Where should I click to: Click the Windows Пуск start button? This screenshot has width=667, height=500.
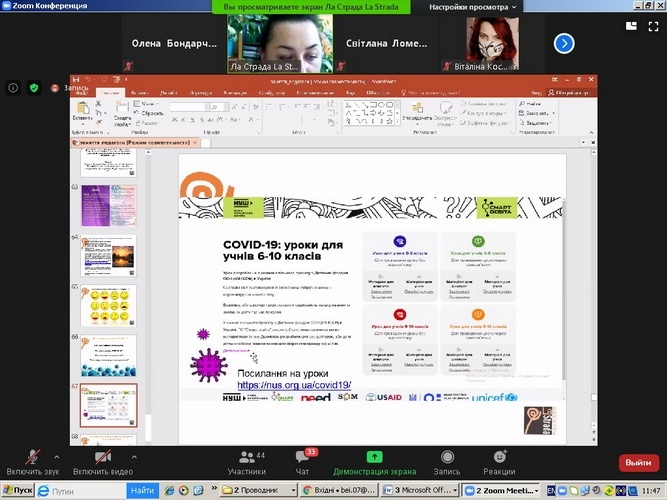pyautogui.click(x=17, y=491)
